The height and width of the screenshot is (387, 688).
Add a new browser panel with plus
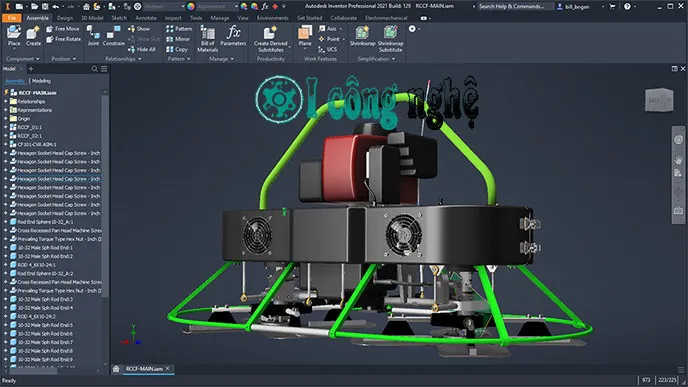(x=31, y=69)
